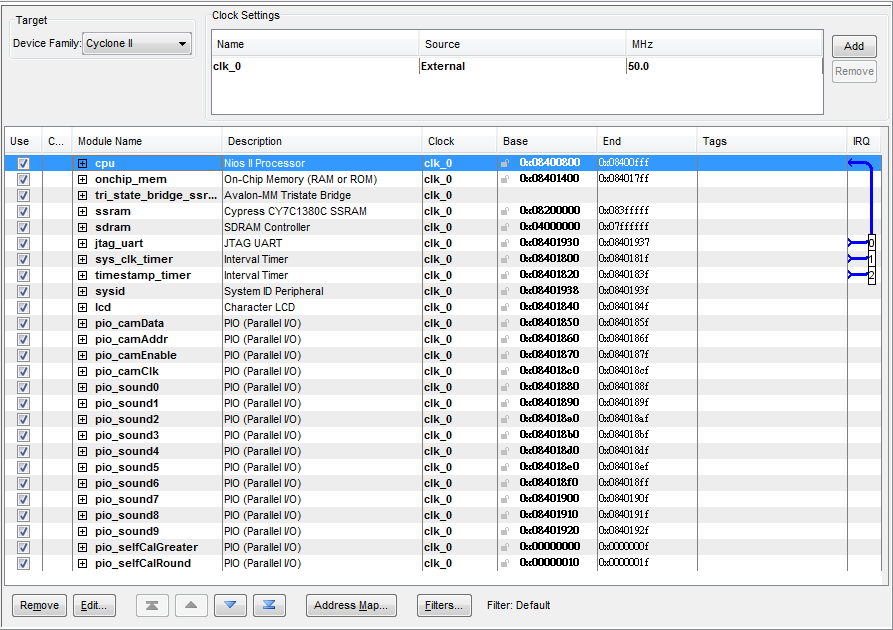Click the lock icon beside pio_camEnable base address
Screen dimensions: 893x630
[x=505, y=355]
